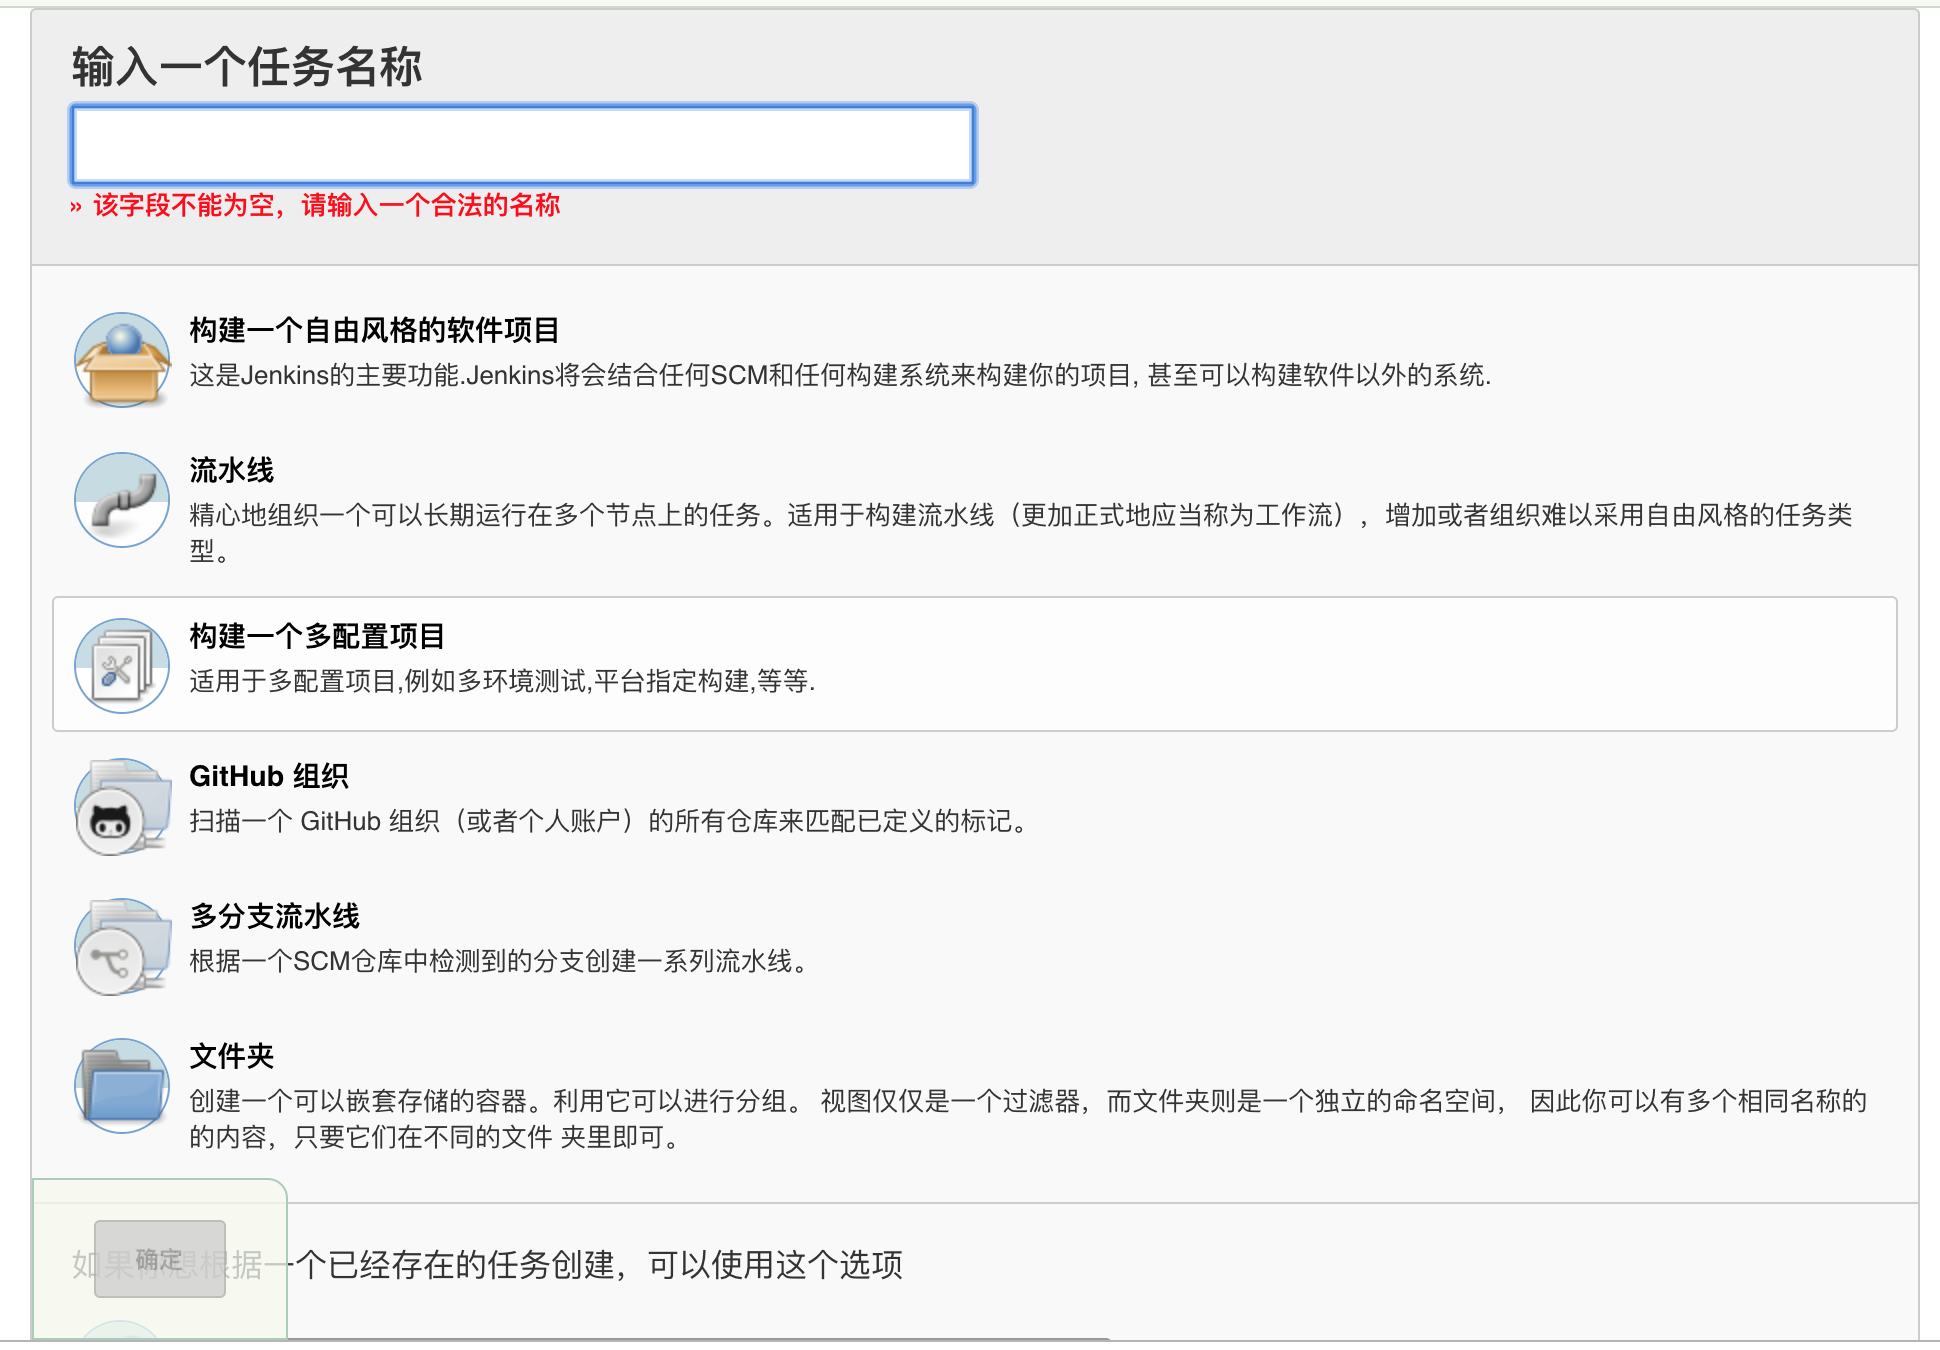Choose the 文件夹 item title

(231, 1056)
